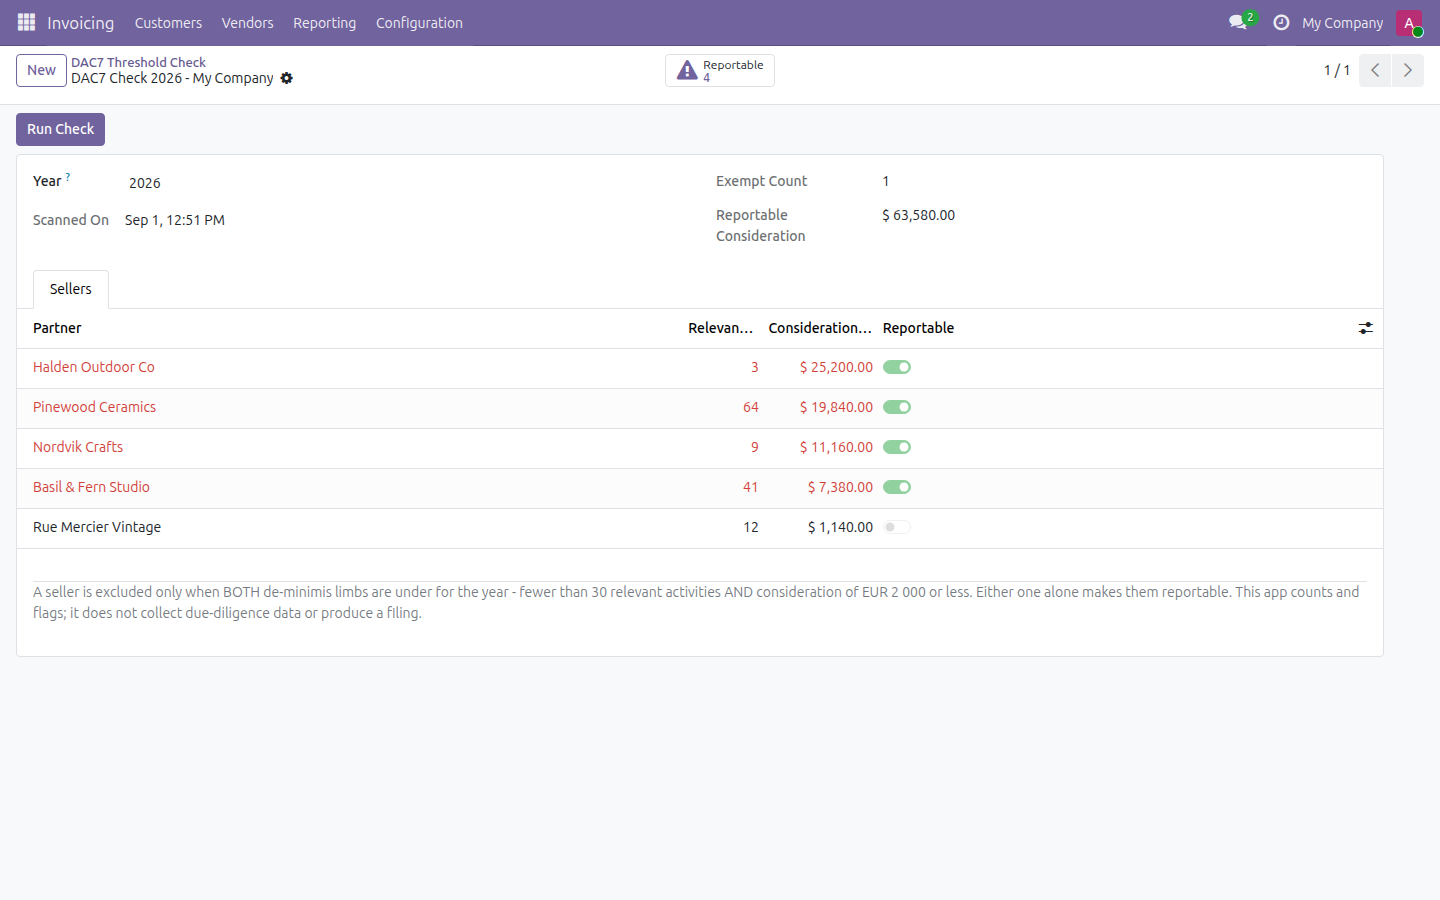Click the Exempt Count value 1
This screenshot has height=900, width=1440.
tap(886, 181)
